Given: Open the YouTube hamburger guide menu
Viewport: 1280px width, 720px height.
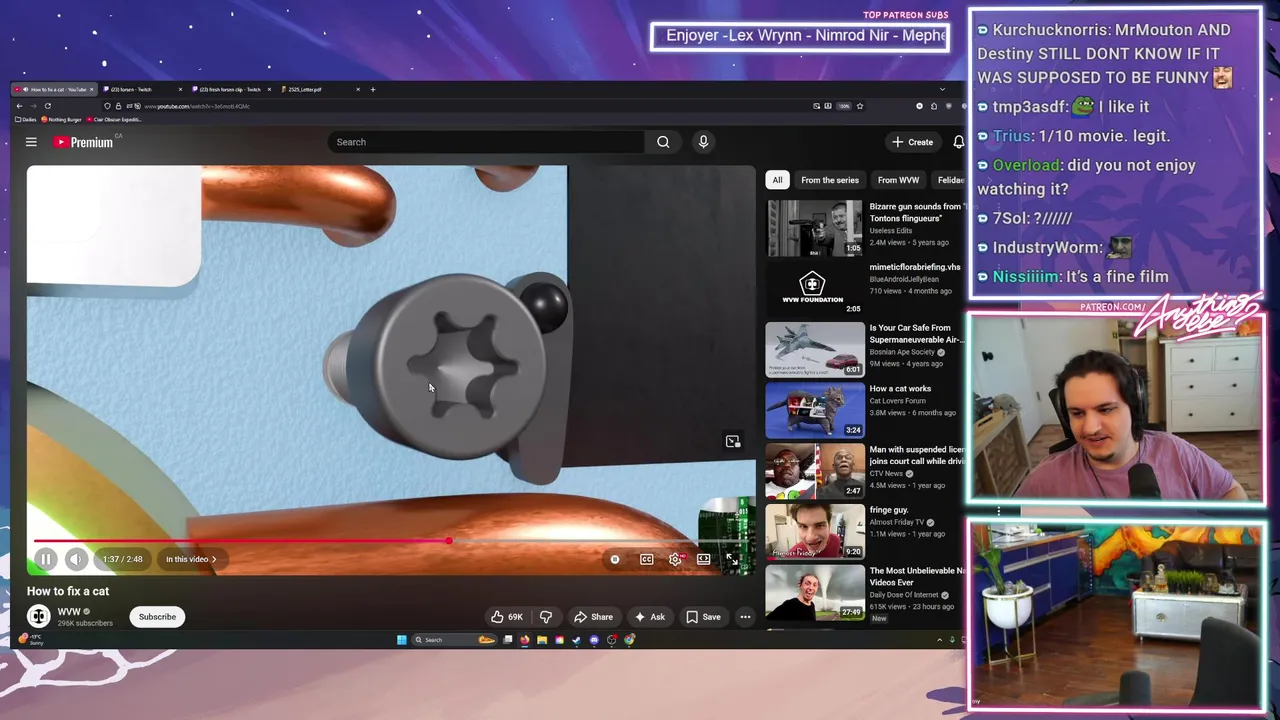Looking at the screenshot, I should click(x=31, y=142).
